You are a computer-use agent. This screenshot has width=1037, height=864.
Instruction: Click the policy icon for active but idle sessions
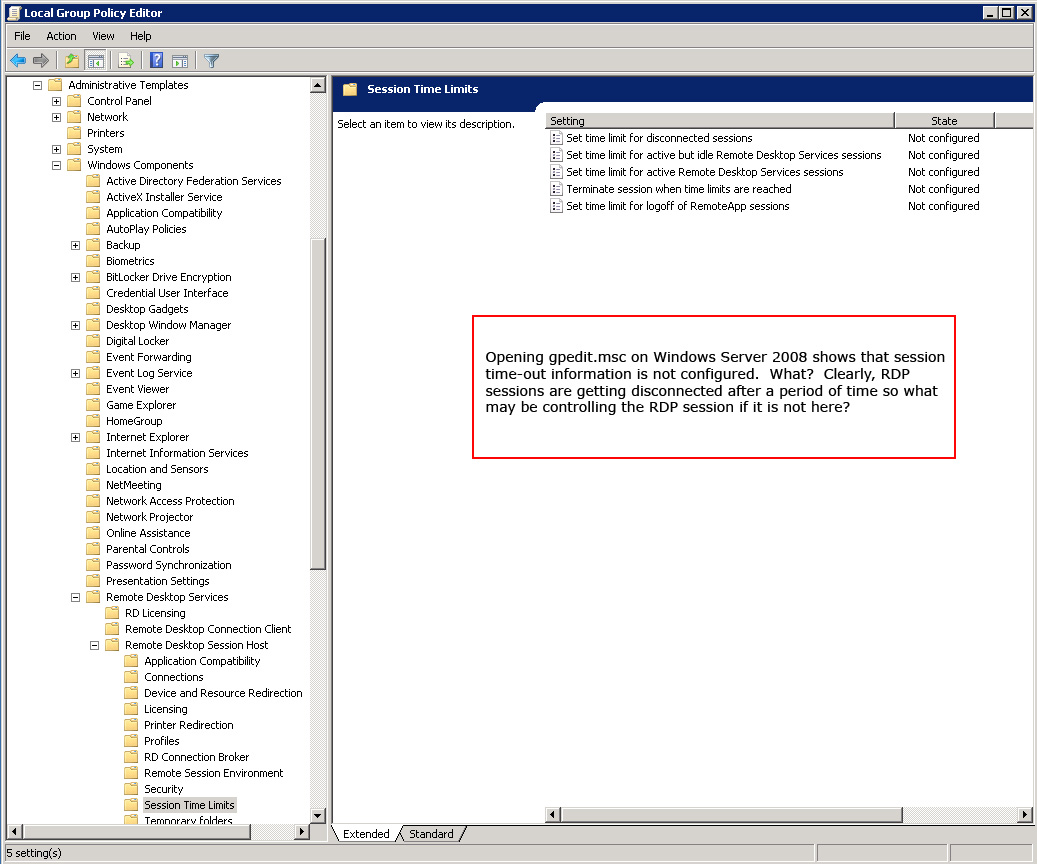tap(556, 155)
